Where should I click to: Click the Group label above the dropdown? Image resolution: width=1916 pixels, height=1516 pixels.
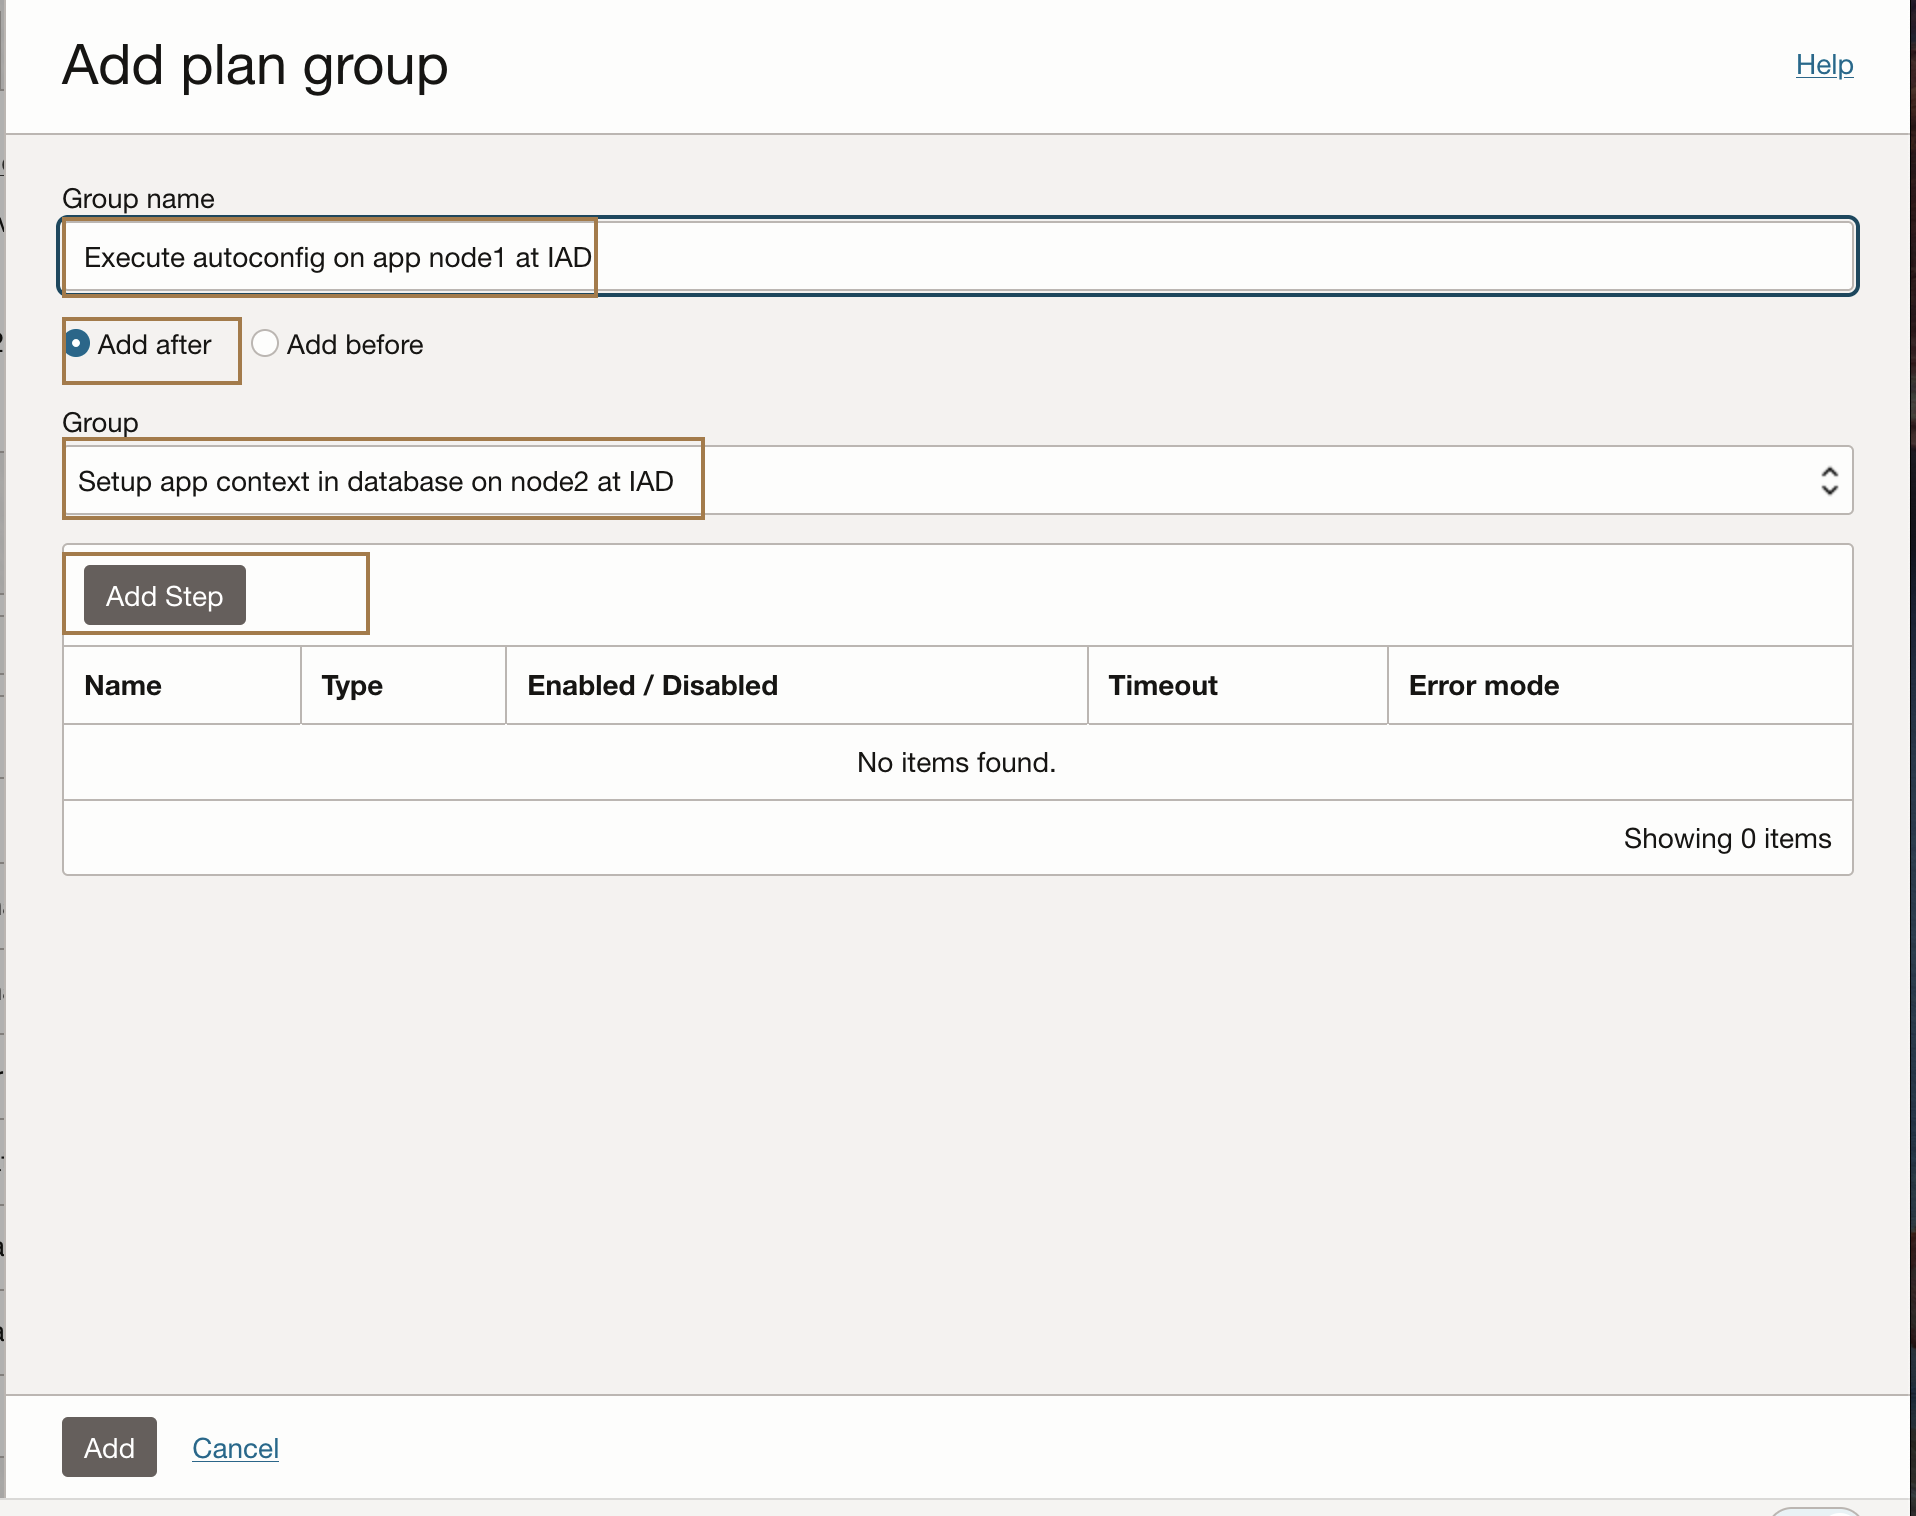(100, 423)
